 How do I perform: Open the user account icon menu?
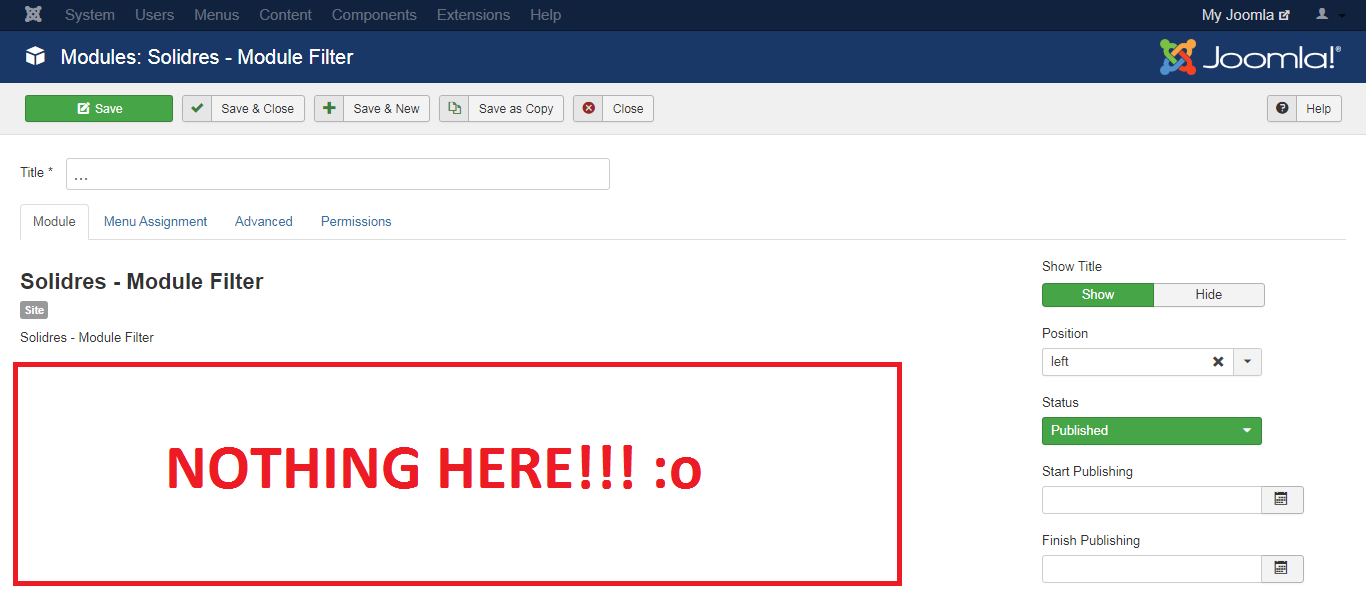click(1329, 15)
